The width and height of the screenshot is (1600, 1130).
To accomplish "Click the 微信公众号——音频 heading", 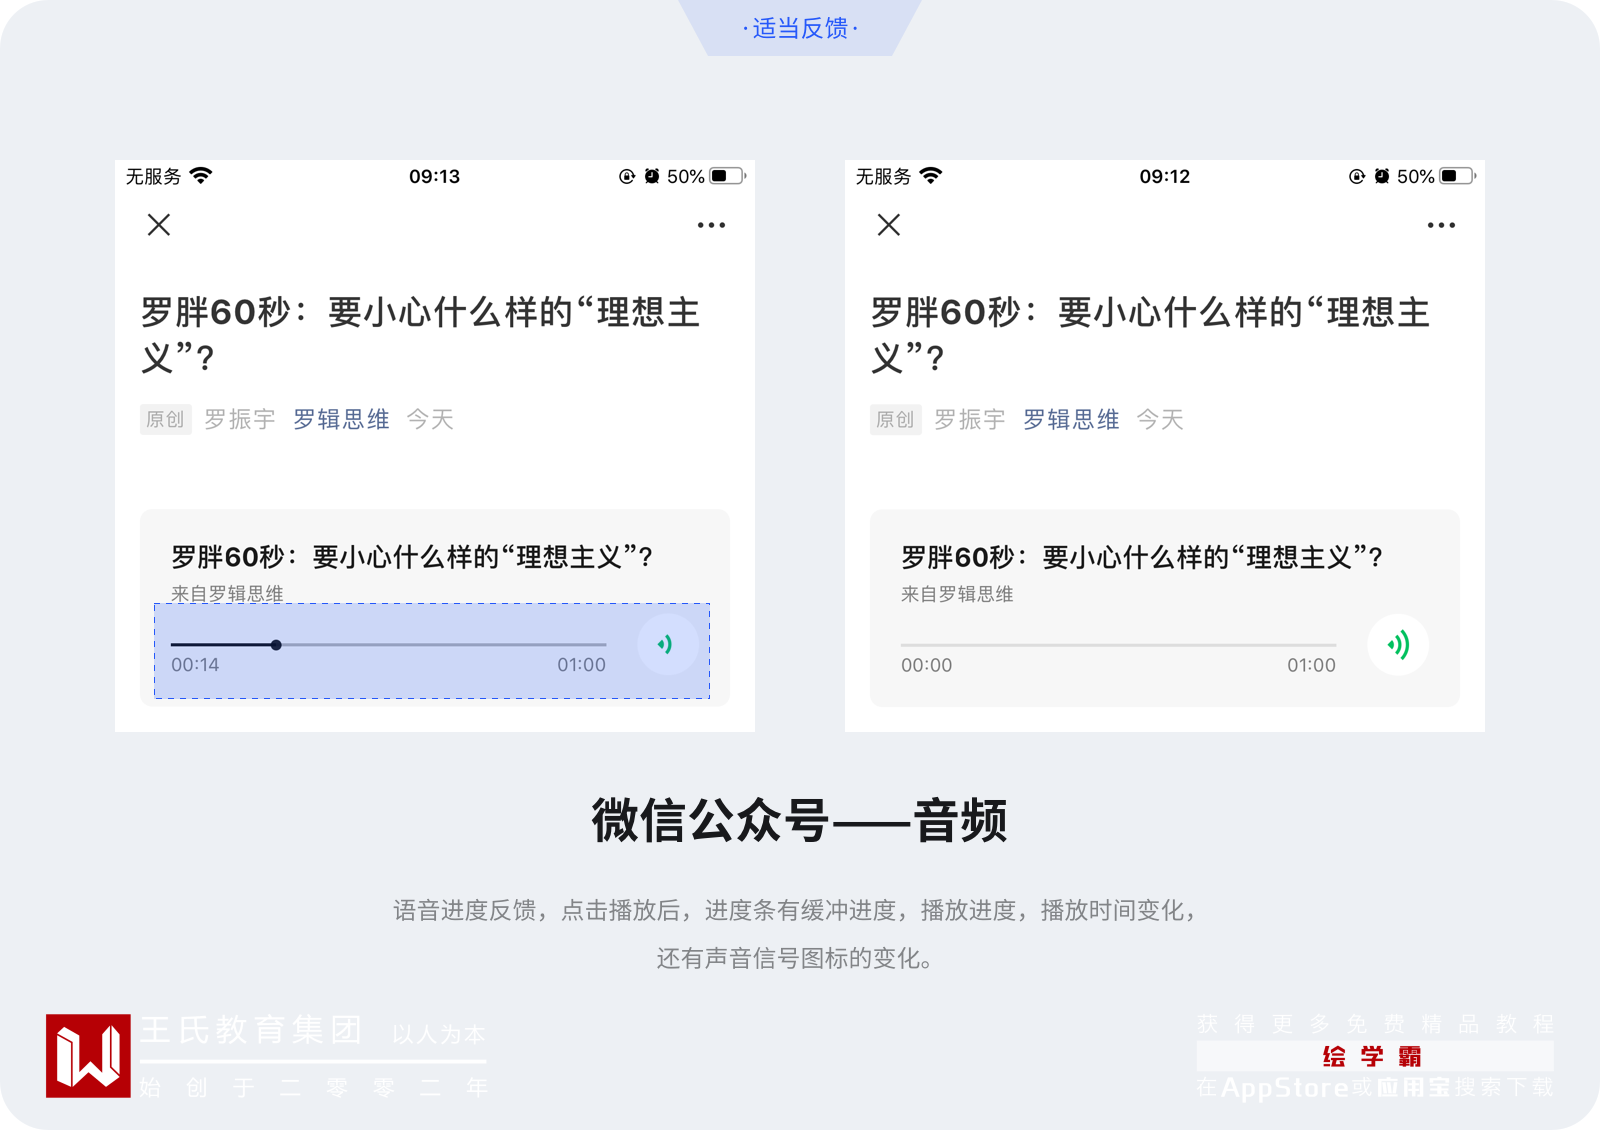I will 800,821.
